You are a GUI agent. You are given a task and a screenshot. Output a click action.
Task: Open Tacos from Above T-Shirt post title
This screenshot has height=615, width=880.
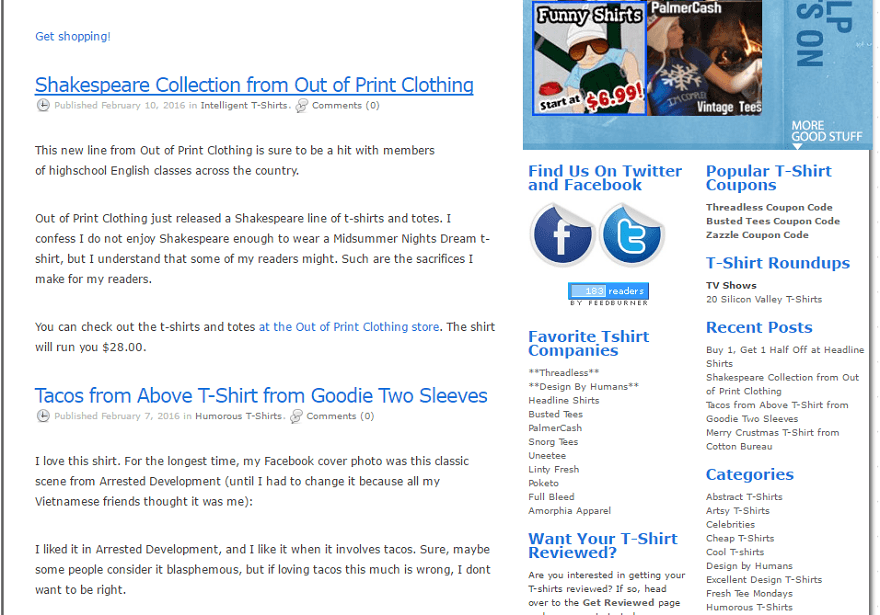coord(261,396)
